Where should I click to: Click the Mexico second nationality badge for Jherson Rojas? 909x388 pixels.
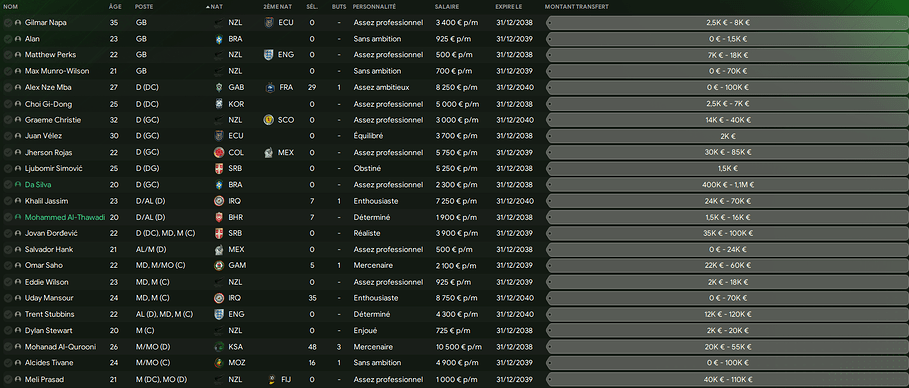(268, 153)
